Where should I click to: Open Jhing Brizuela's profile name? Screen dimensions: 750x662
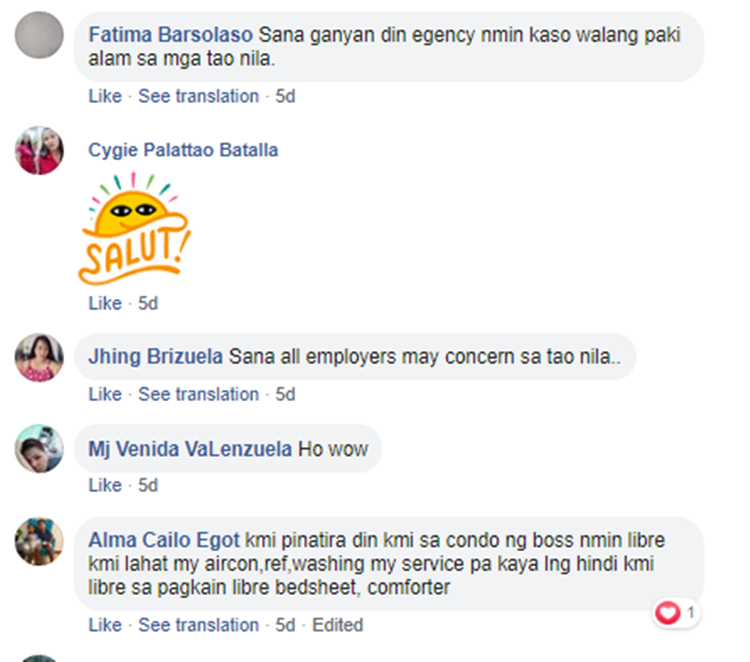pyautogui.click(x=155, y=357)
